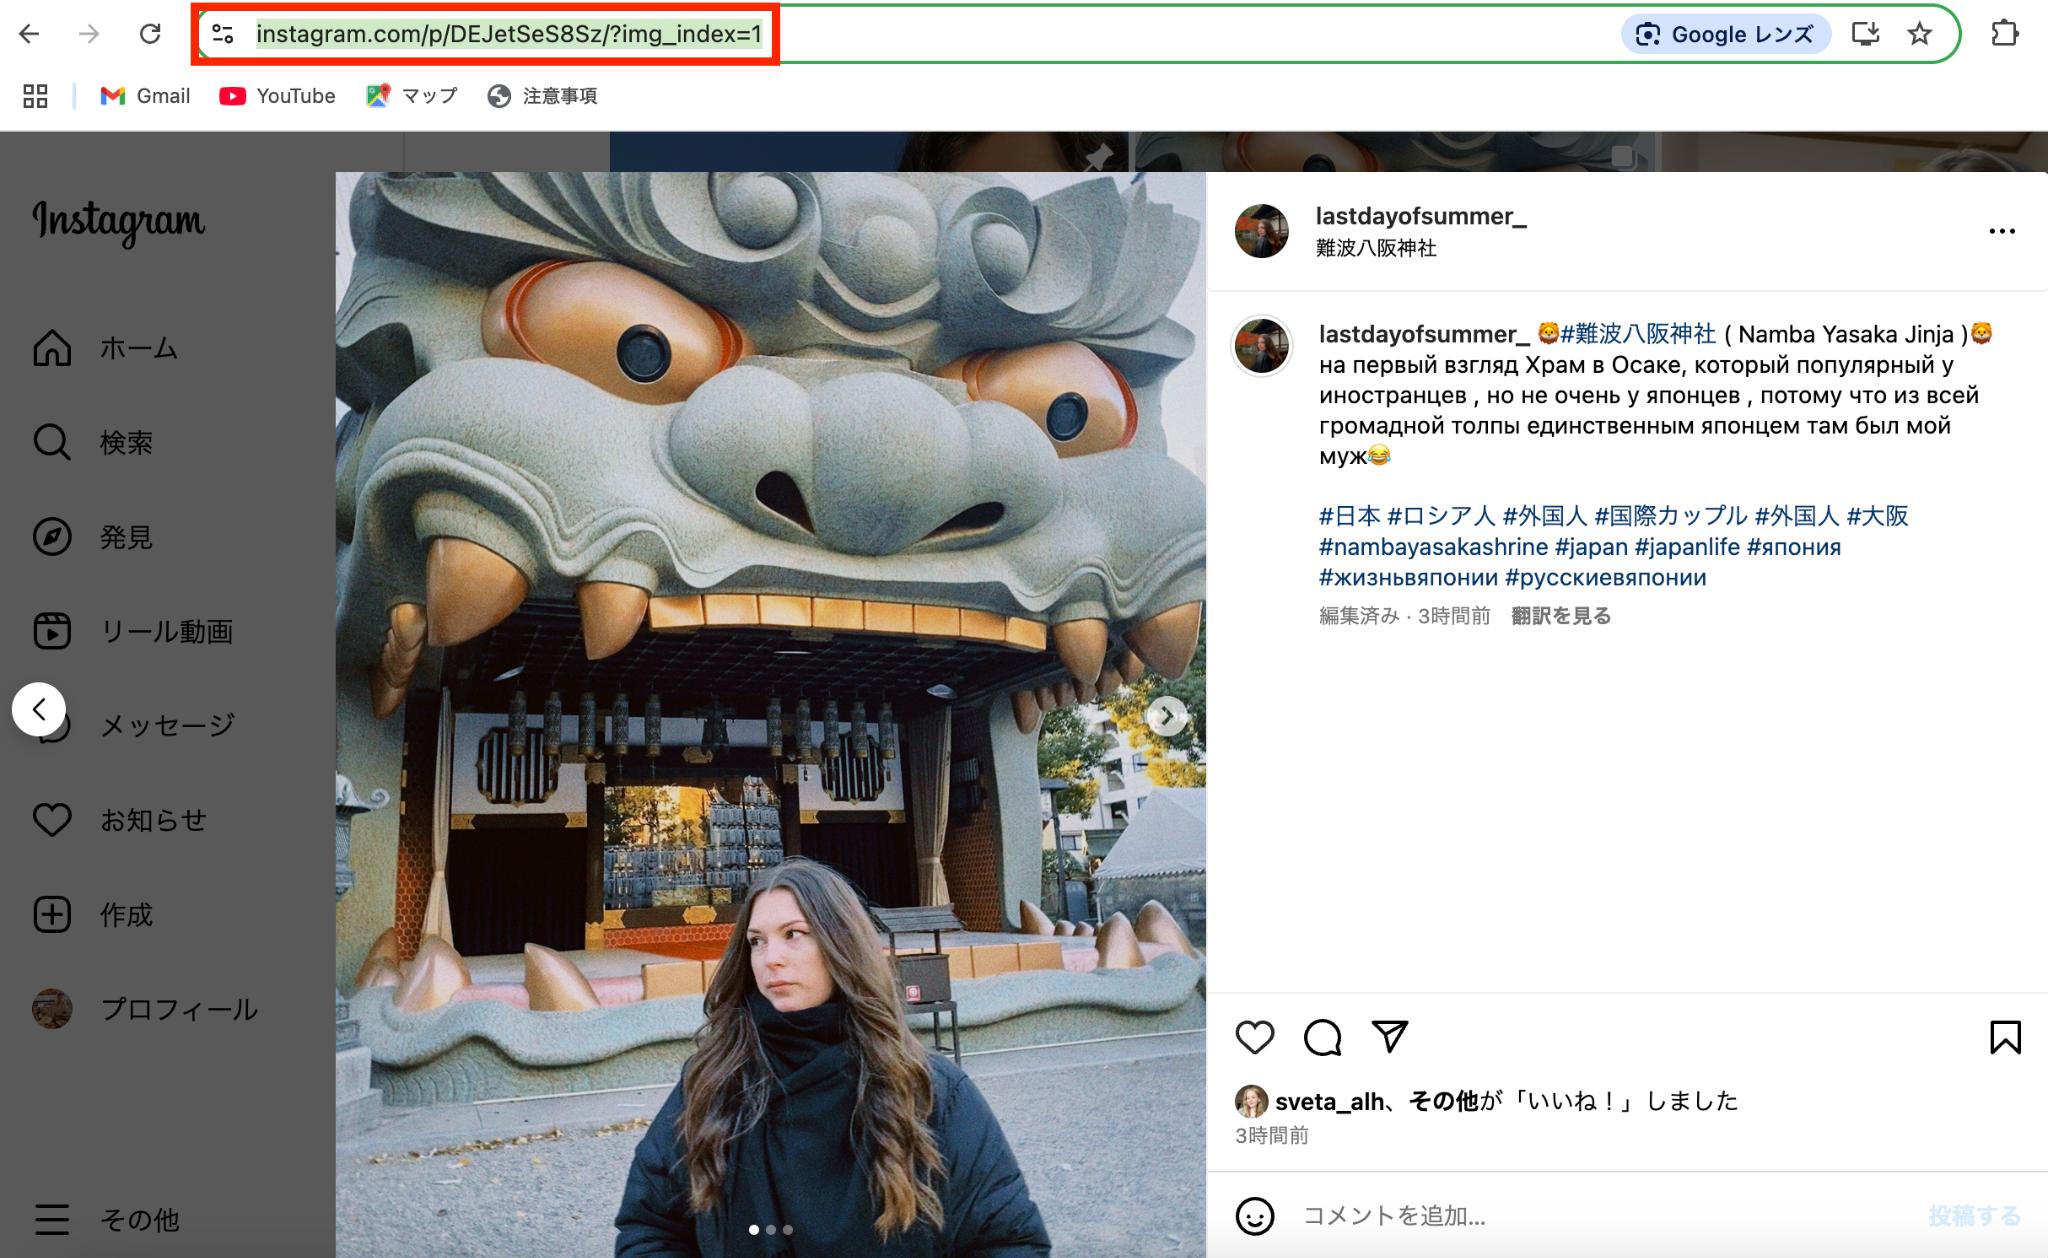Open the #大阪 hashtag

coord(1878,516)
